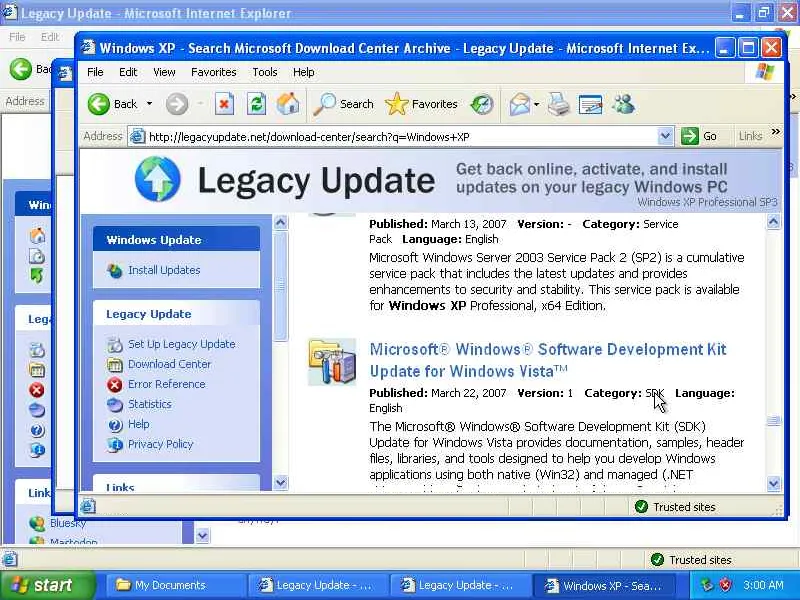Viewport: 800px width, 600px height.
Task: Click the Privacy Policy info icon
Action: tap(115, 444)
